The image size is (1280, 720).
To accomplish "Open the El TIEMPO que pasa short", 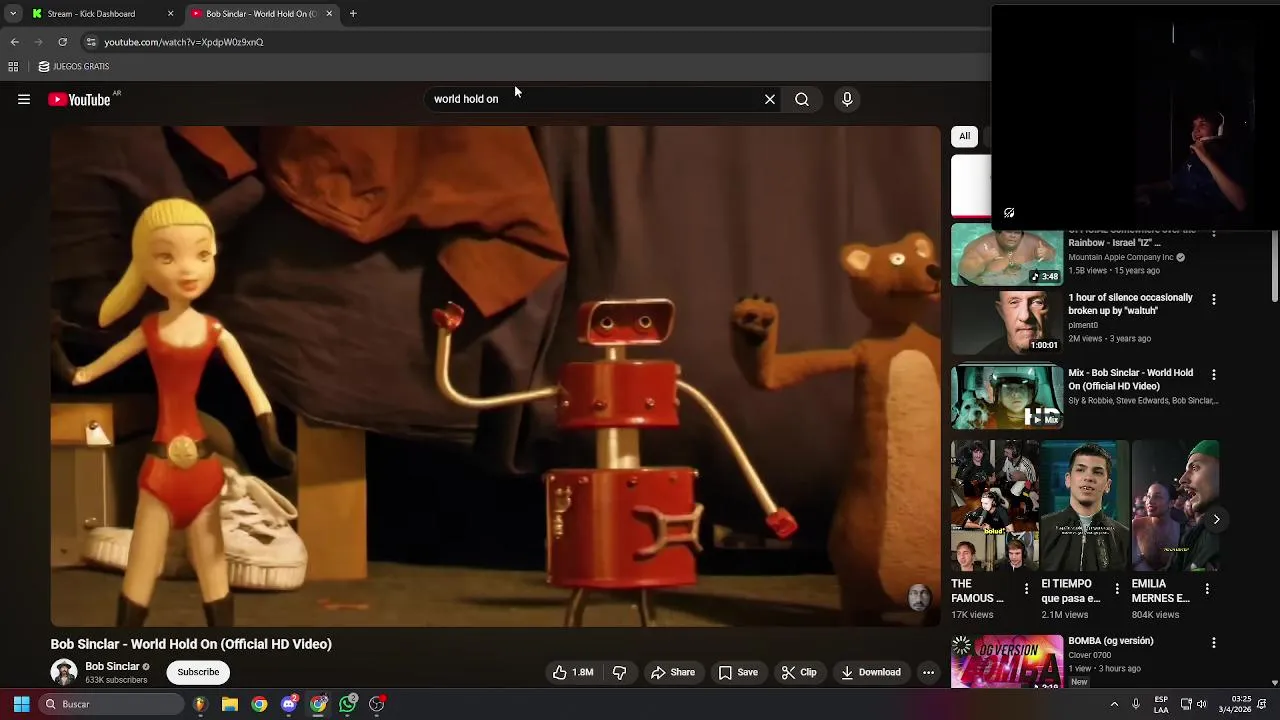I will click(1085, 506).
